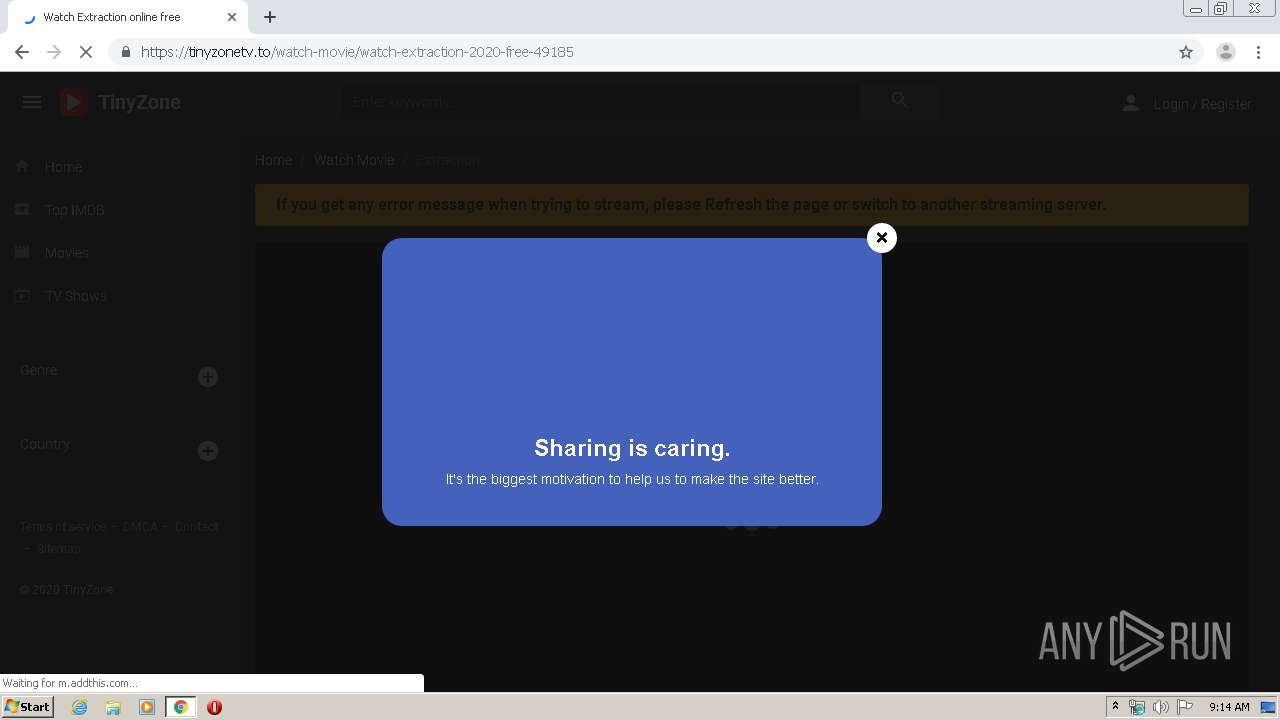Open a new browser tab

[x=270, y=17]
